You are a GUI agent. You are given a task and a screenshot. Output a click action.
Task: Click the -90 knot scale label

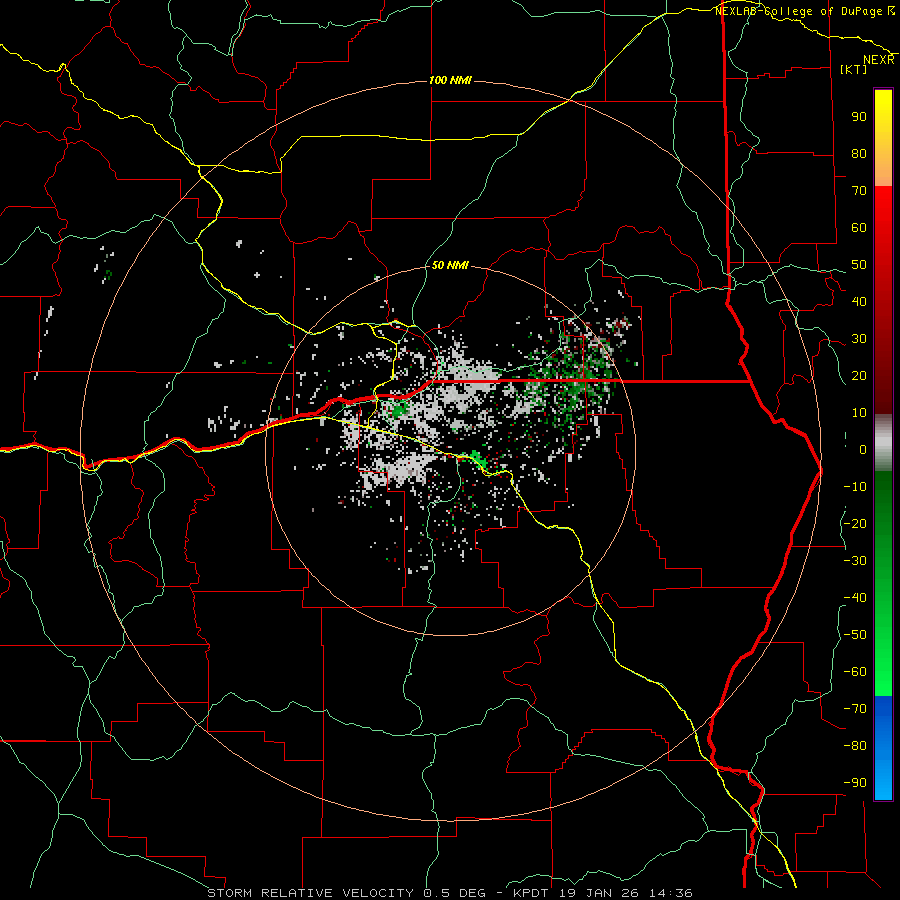pos(855,783)
